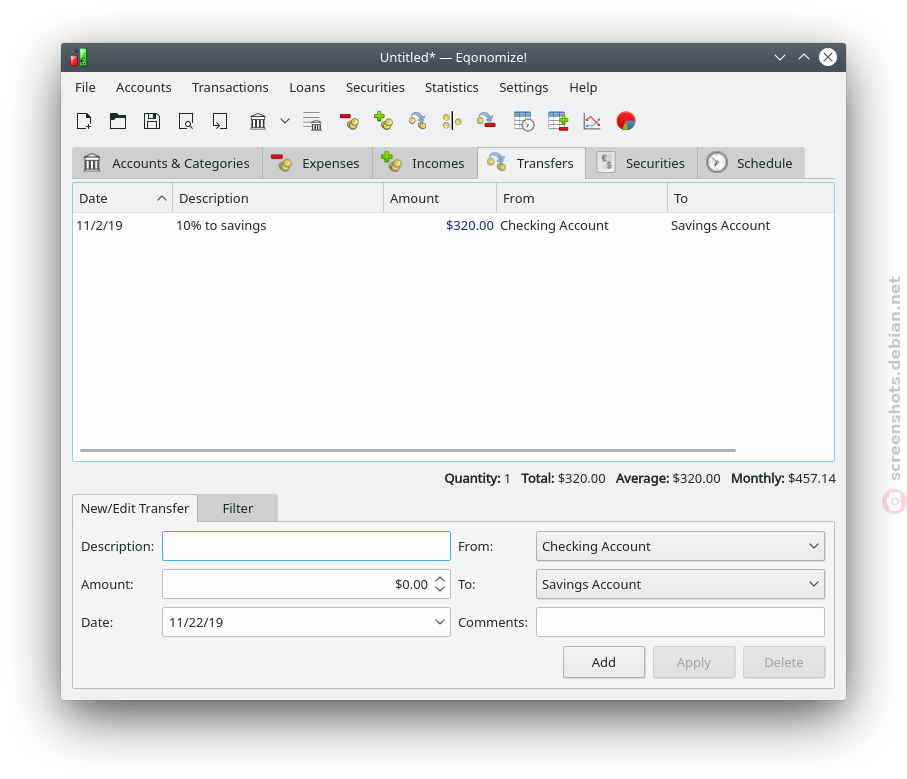Viewport: 907px width, 779px height.
Task: Click the Print Preview icon
Action: pos(186,121)
